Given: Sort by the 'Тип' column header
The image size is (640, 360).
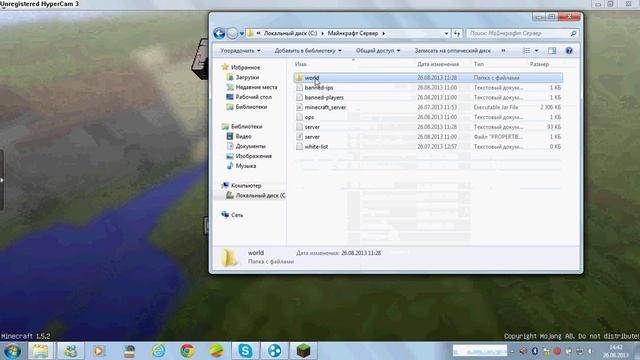Looking at the screenshot, I should tap(479, 64).
